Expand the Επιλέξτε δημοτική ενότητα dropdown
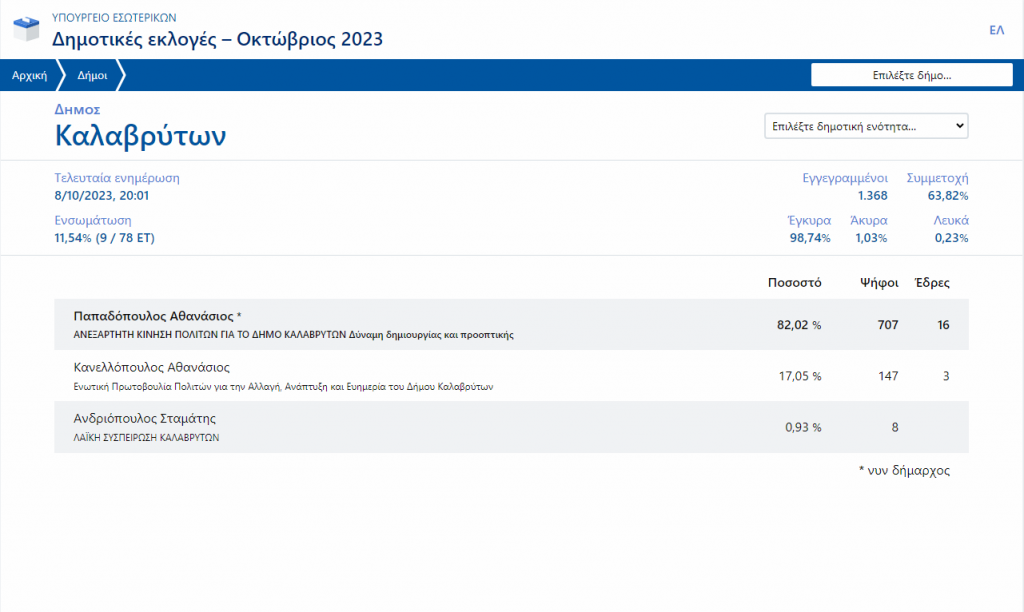Screen dimensions: 1024x612 [866, 126]
